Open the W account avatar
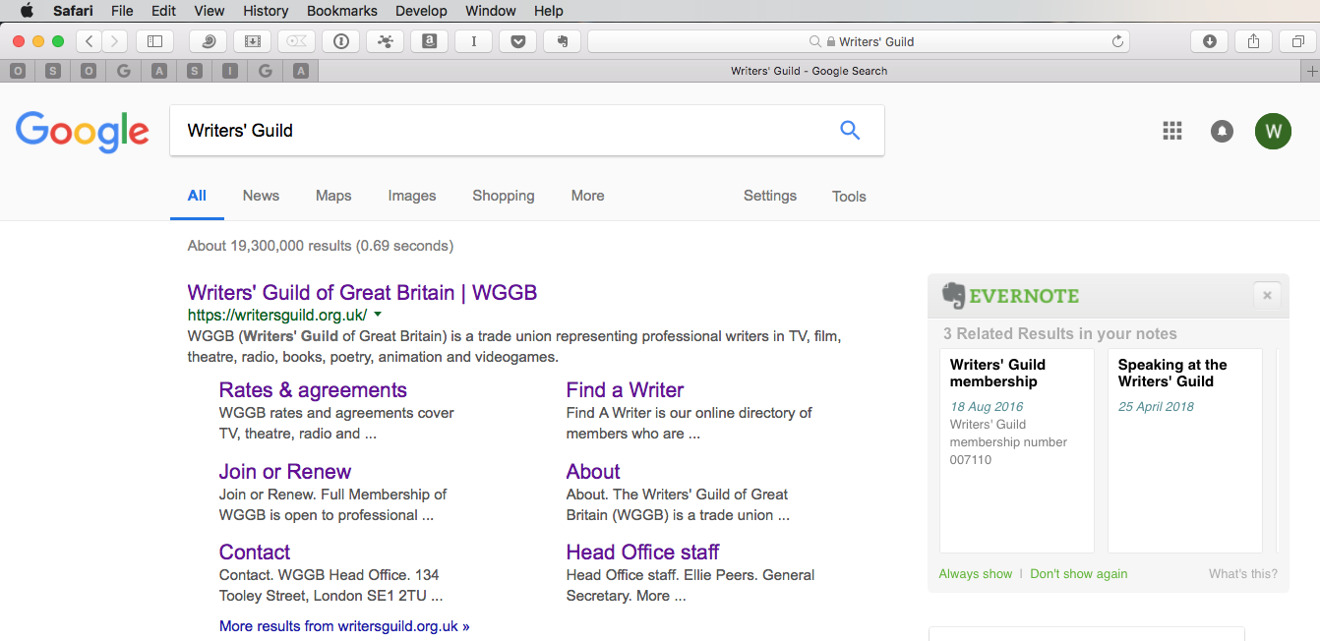The image size is (1320, 641). click(1273, 131)
